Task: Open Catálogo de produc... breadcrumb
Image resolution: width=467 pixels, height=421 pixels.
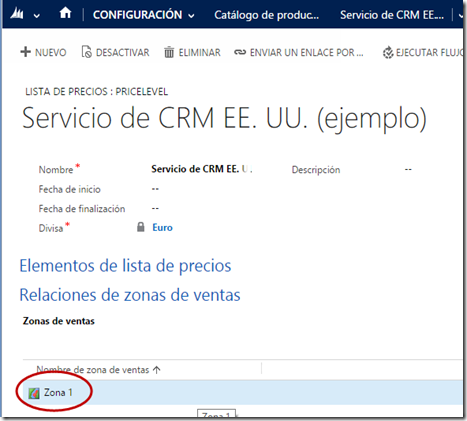Action: click(266, 15)
